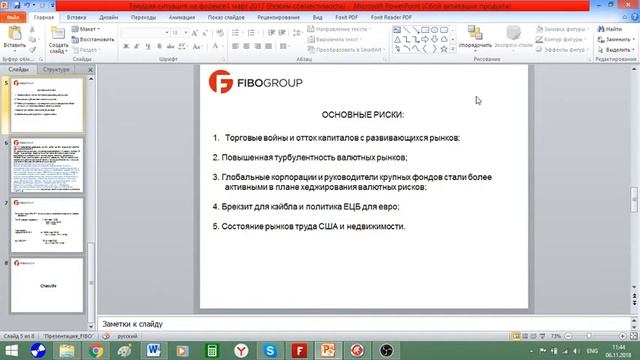Screen dimensions: 640x360
Task: Open the font color dropdown
Action: click(222, 46)
